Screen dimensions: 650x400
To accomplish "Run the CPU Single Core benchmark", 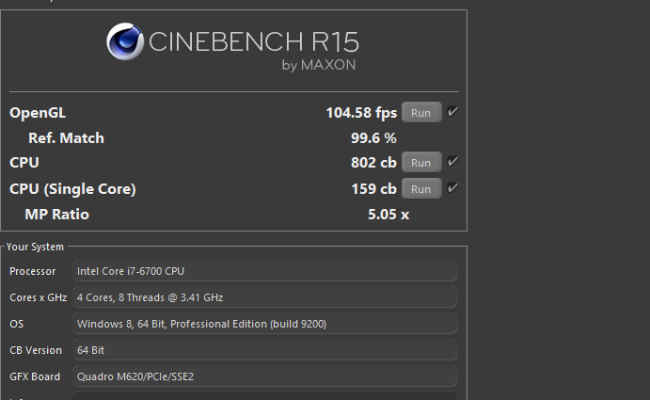I will tap(421, 189).
